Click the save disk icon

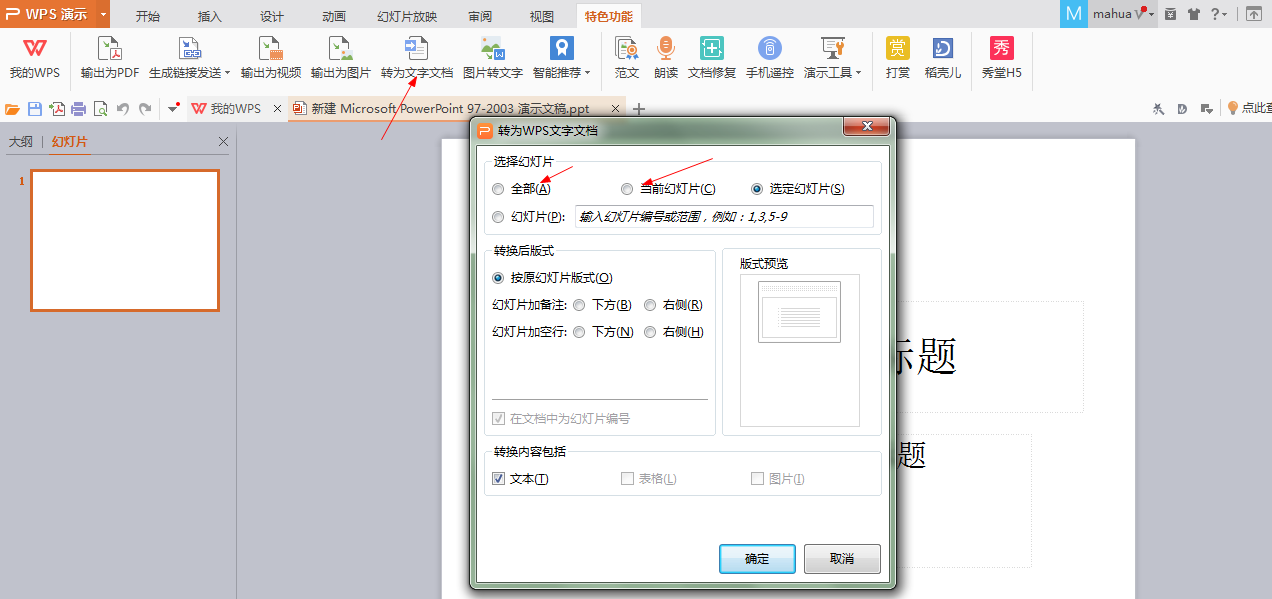(35, 108)
